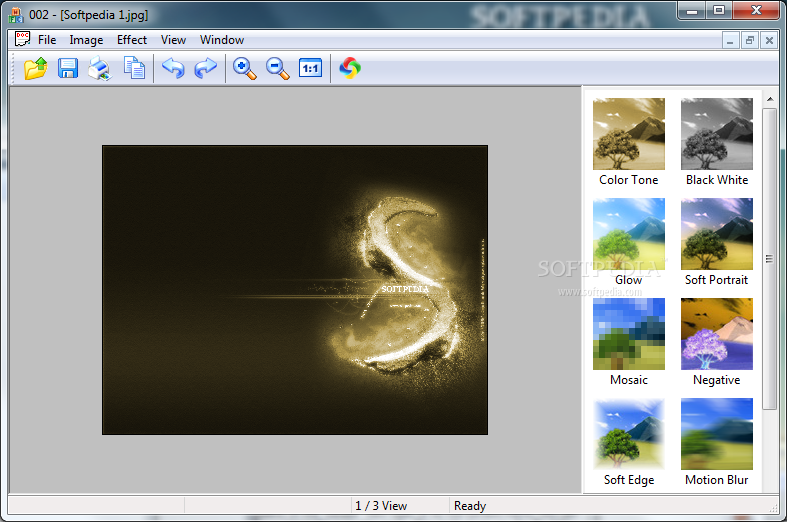Screen dimensions: 787x522
Task: Click the 'Soft Portrait' label text
Action: point(716,280)
